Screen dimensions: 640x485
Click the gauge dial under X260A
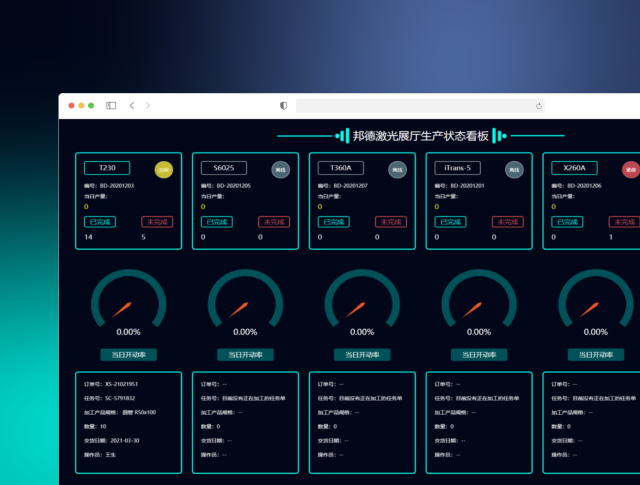click(596, 299)
